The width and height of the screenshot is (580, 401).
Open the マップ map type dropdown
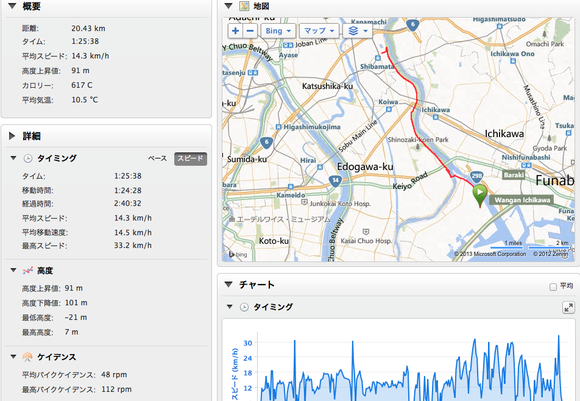point(319,31)
